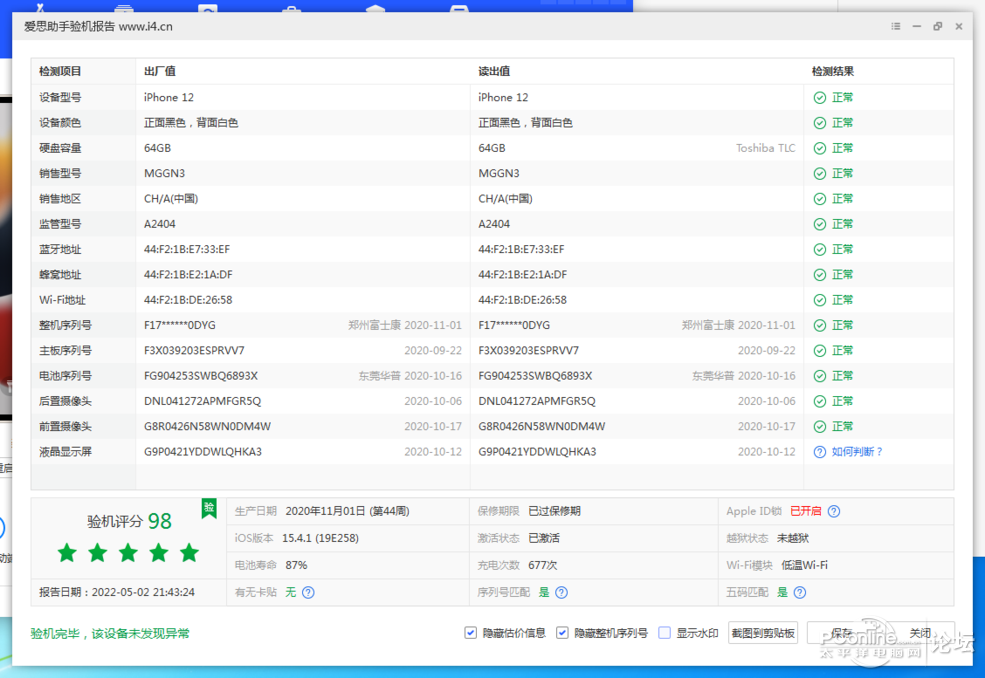Click the 正常 check icon for Wi-Fi地址
The height and width of the screenshot is (678, 985).
point(820,300)
